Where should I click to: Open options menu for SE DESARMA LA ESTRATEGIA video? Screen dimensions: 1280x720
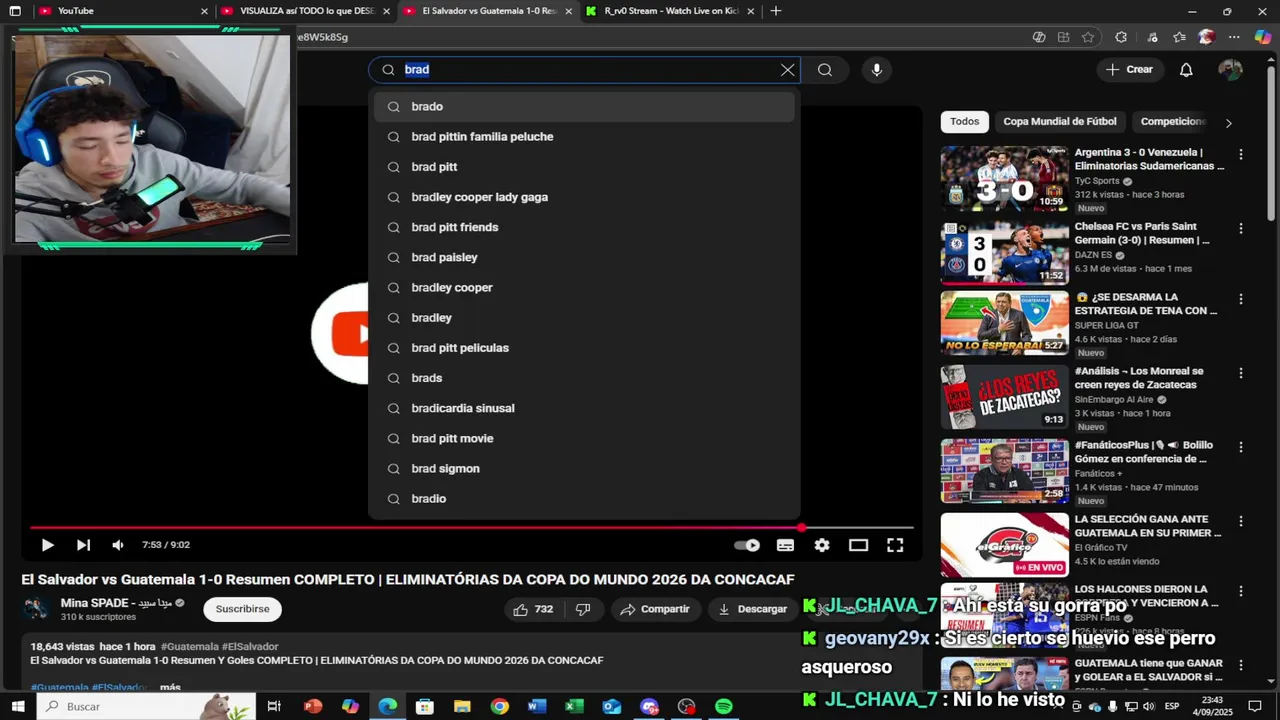(x=1241, y=299)
